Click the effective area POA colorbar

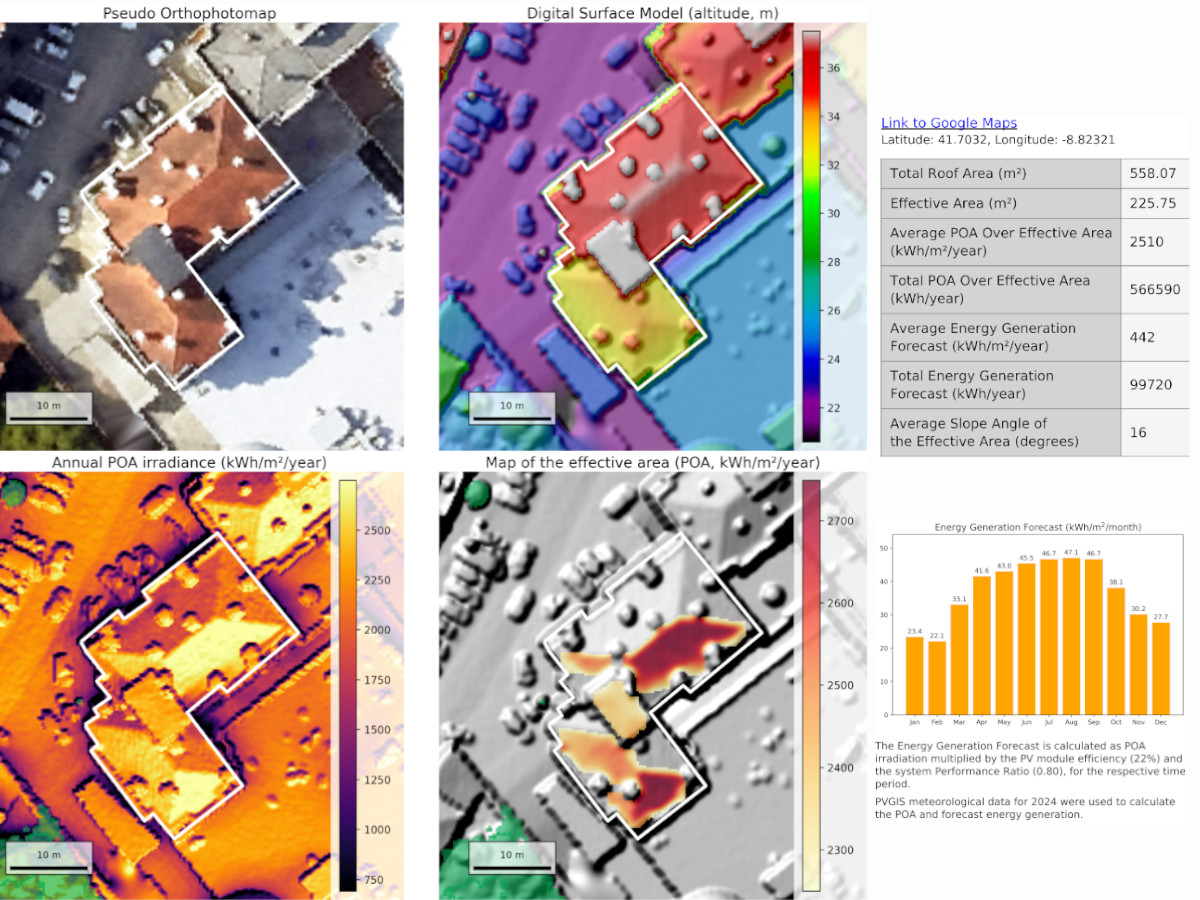(811, 685)
